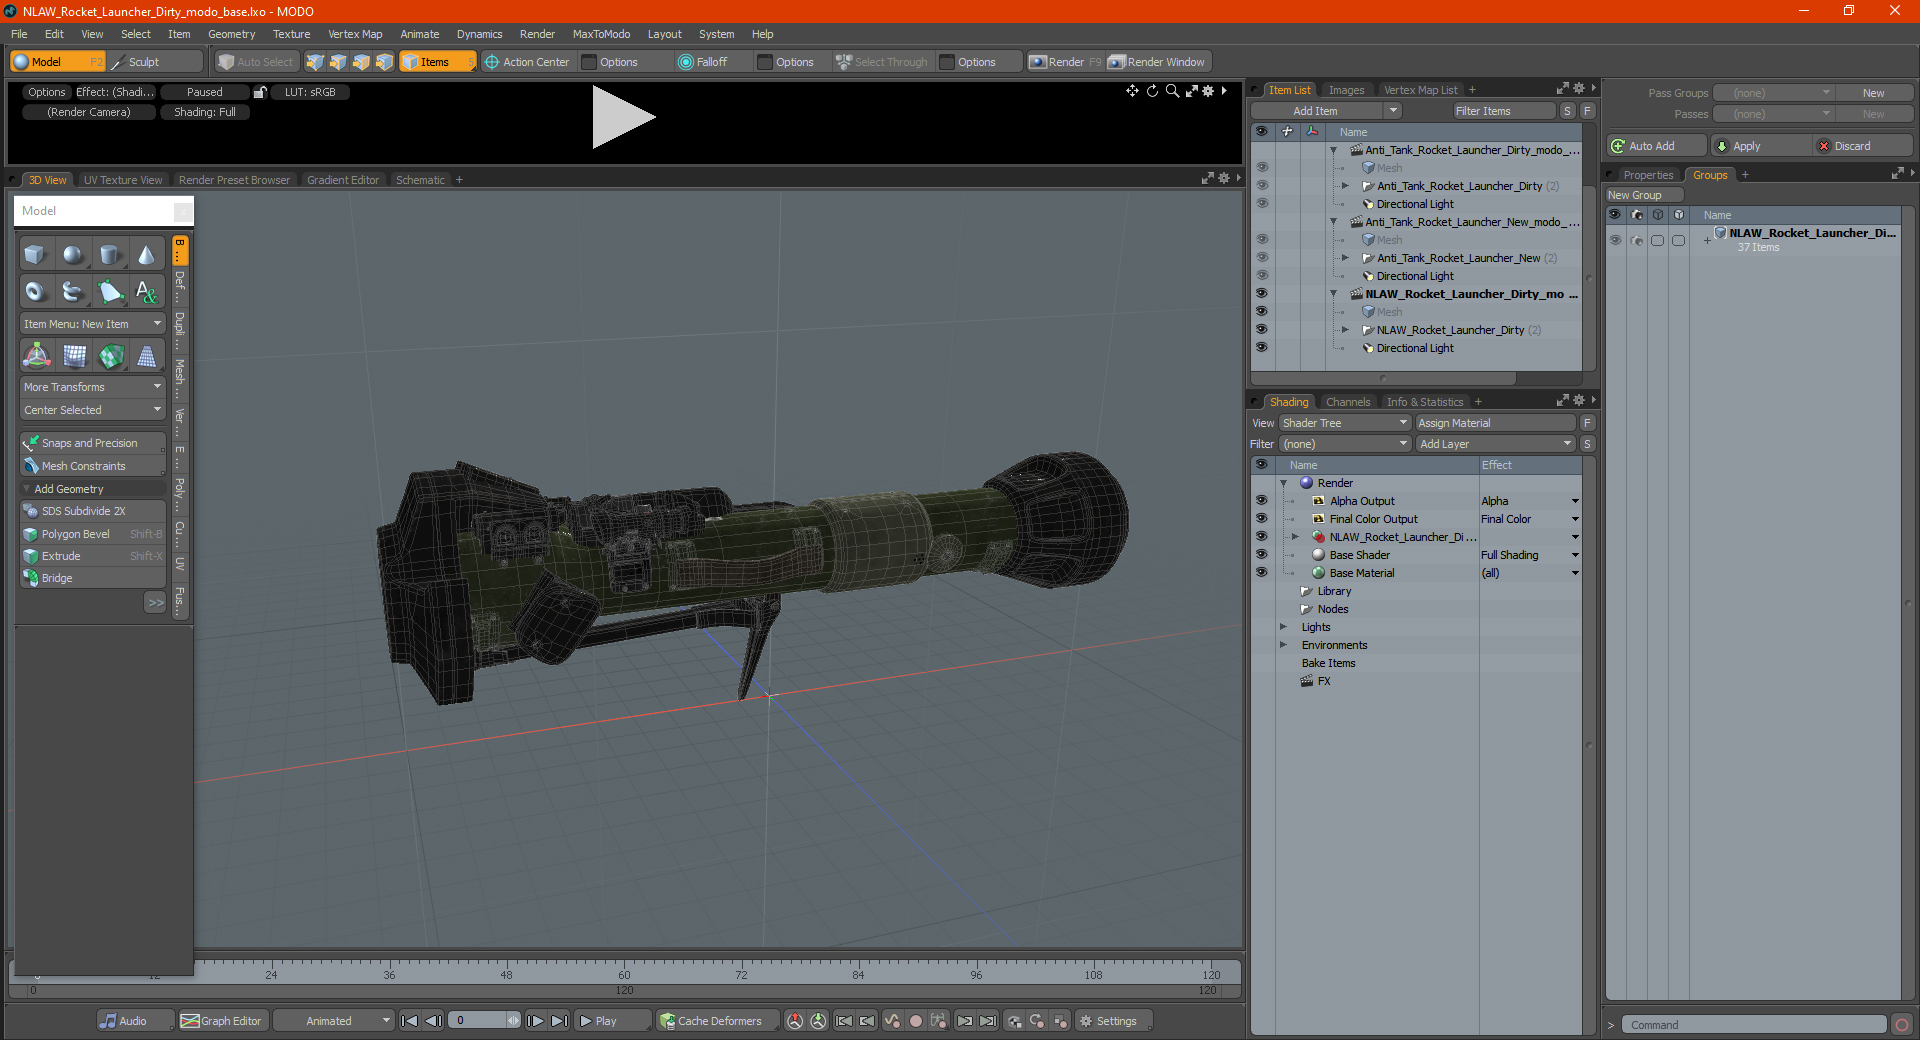Activate the checkered Flex tool icon
Viewport: 1920px width, 1040px height.
coord(111,356)
